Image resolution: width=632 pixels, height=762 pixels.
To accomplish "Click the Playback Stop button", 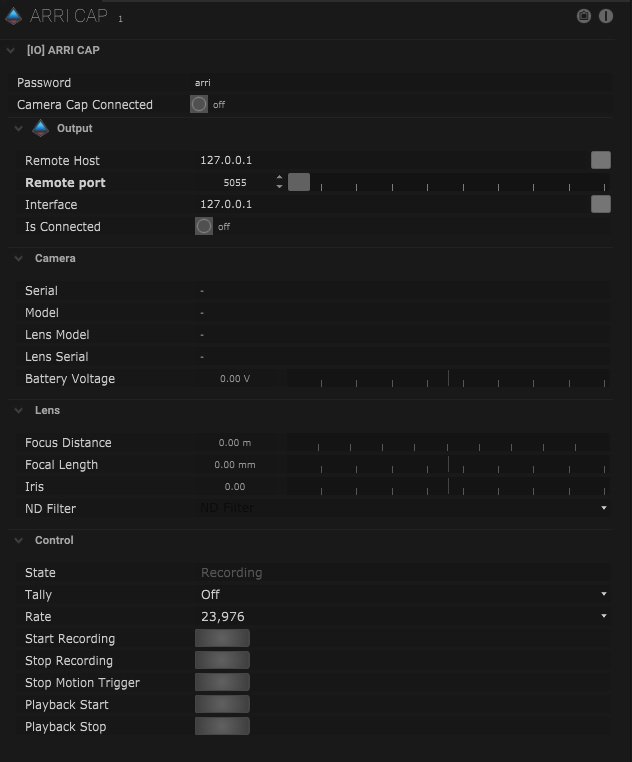I will pyautogui.click(x=223, y=726).
